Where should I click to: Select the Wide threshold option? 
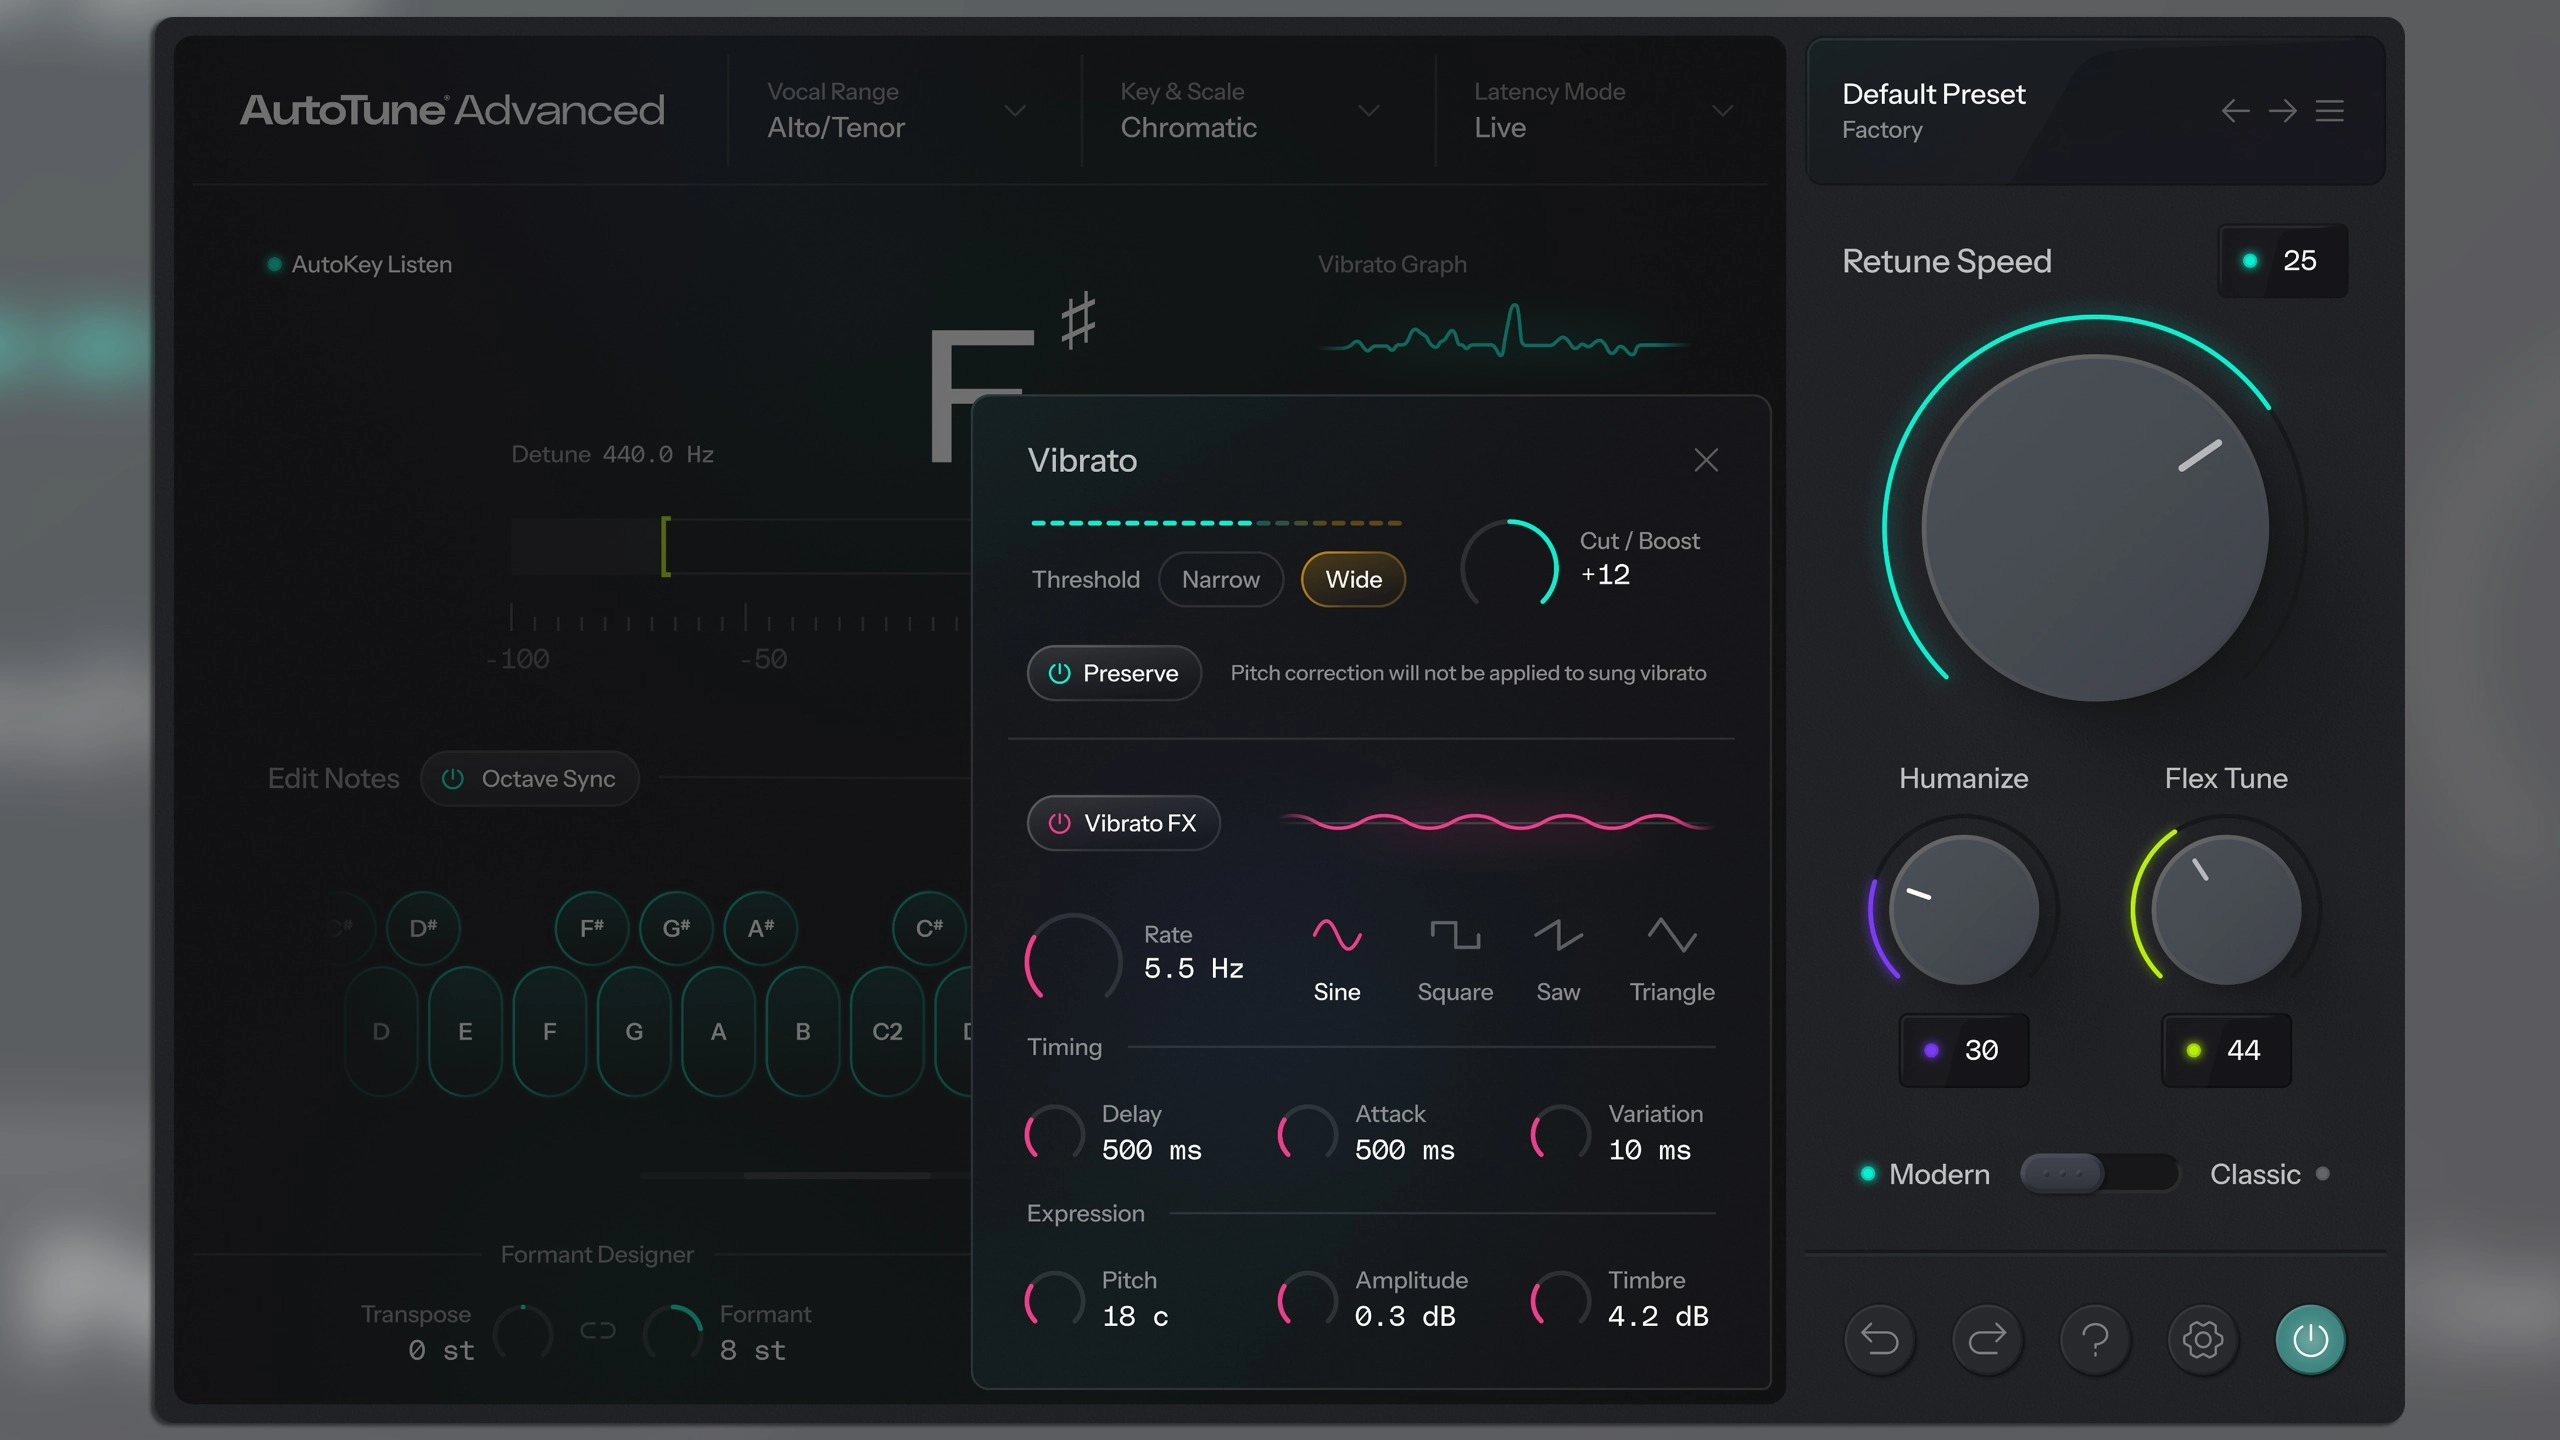tap(1353, 579)
